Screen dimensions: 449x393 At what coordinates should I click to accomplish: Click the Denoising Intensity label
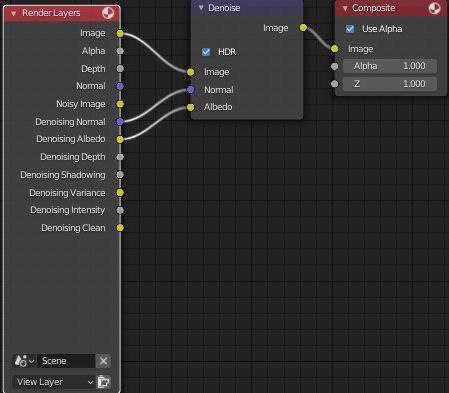pyautogui.click(x=68, y=210)
